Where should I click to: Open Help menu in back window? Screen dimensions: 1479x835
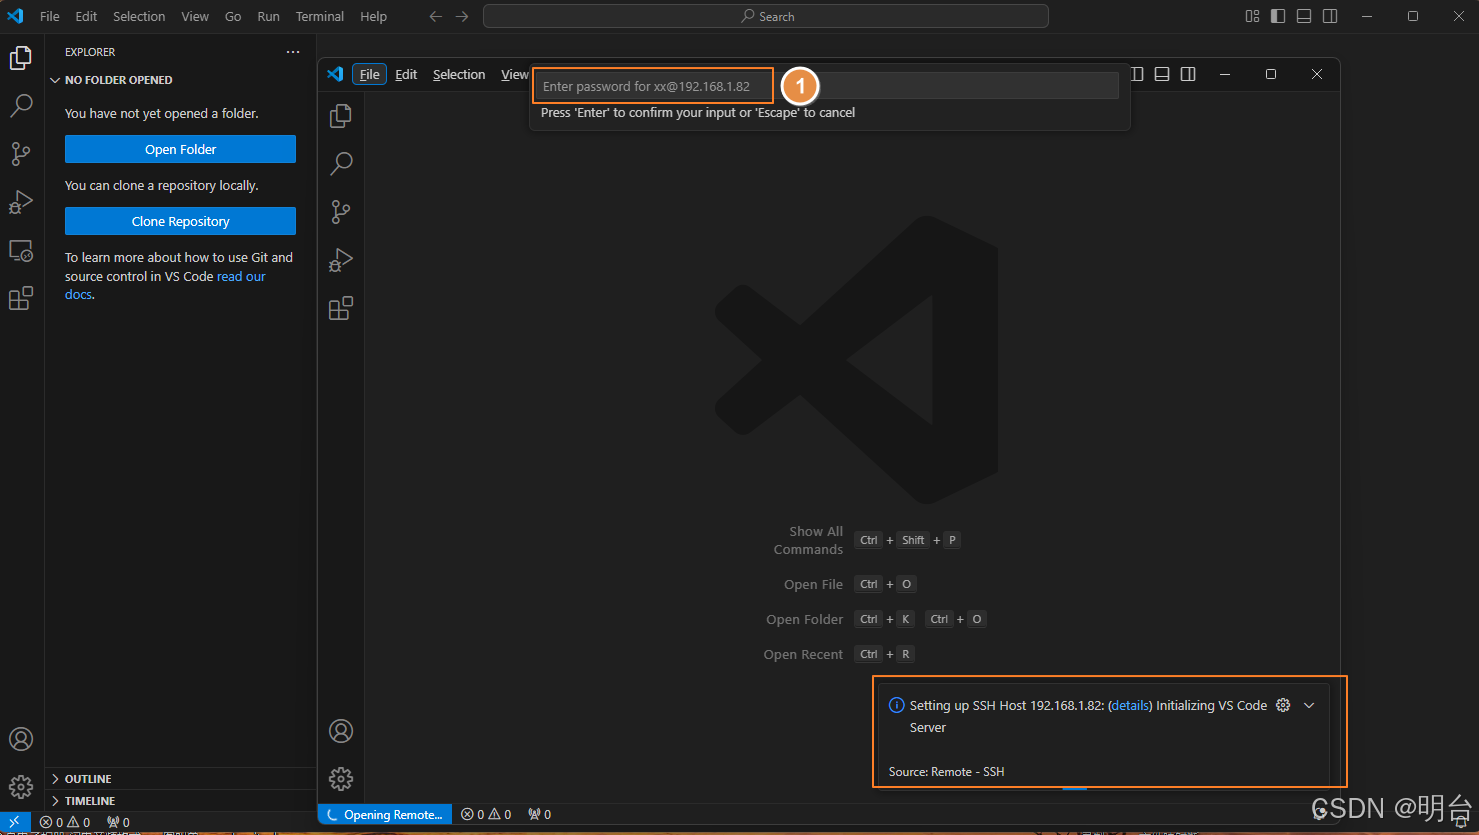pyautogui.click(x=373, y=16)
